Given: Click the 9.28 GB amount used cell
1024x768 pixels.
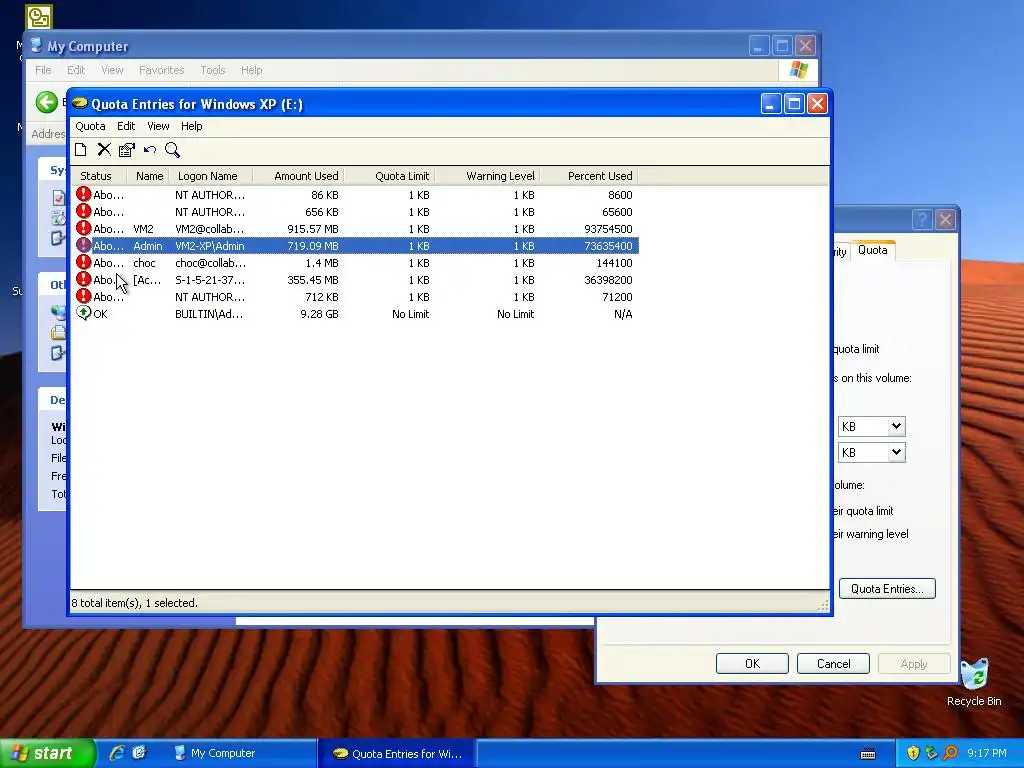Looking at the screenshot, I should click(319, 313).
